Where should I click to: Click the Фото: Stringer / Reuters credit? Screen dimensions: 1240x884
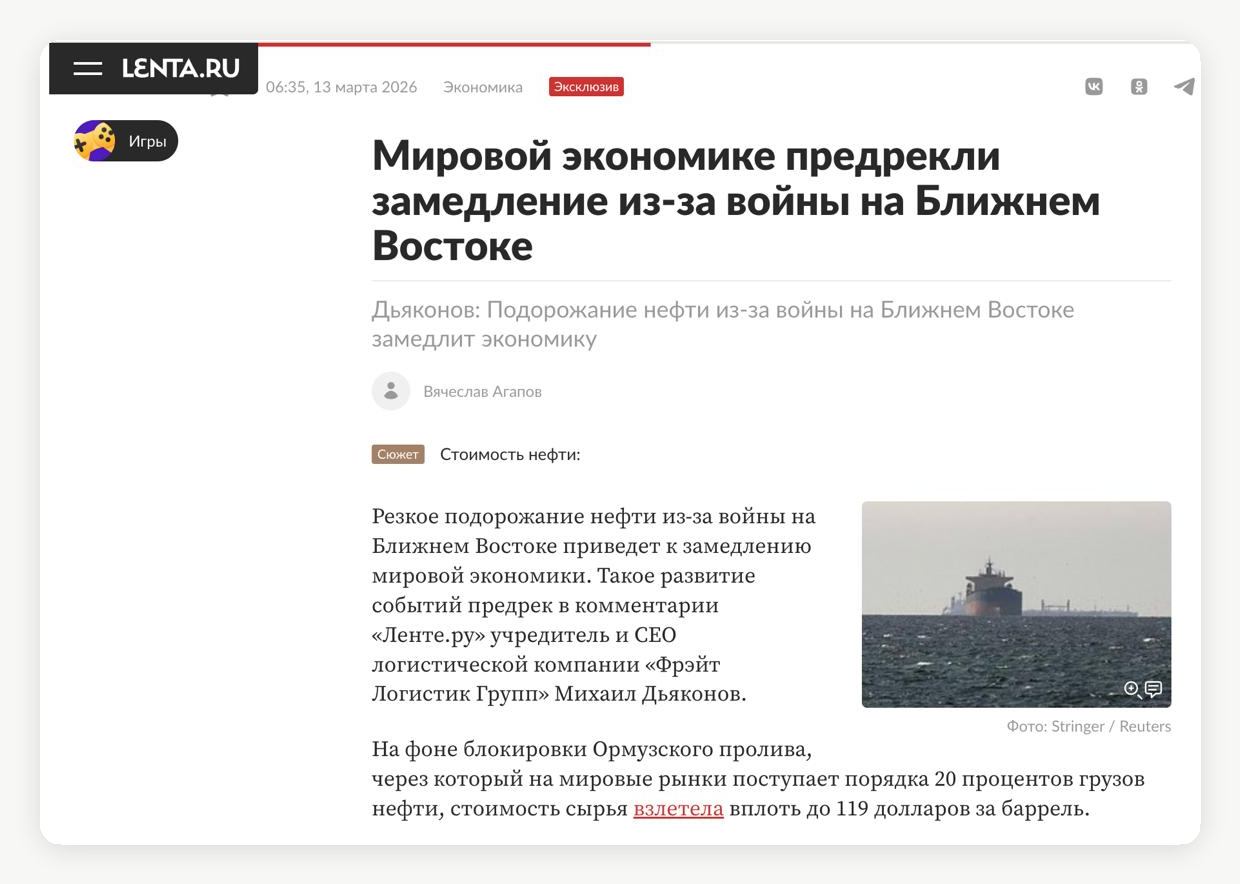point(1089,726)
